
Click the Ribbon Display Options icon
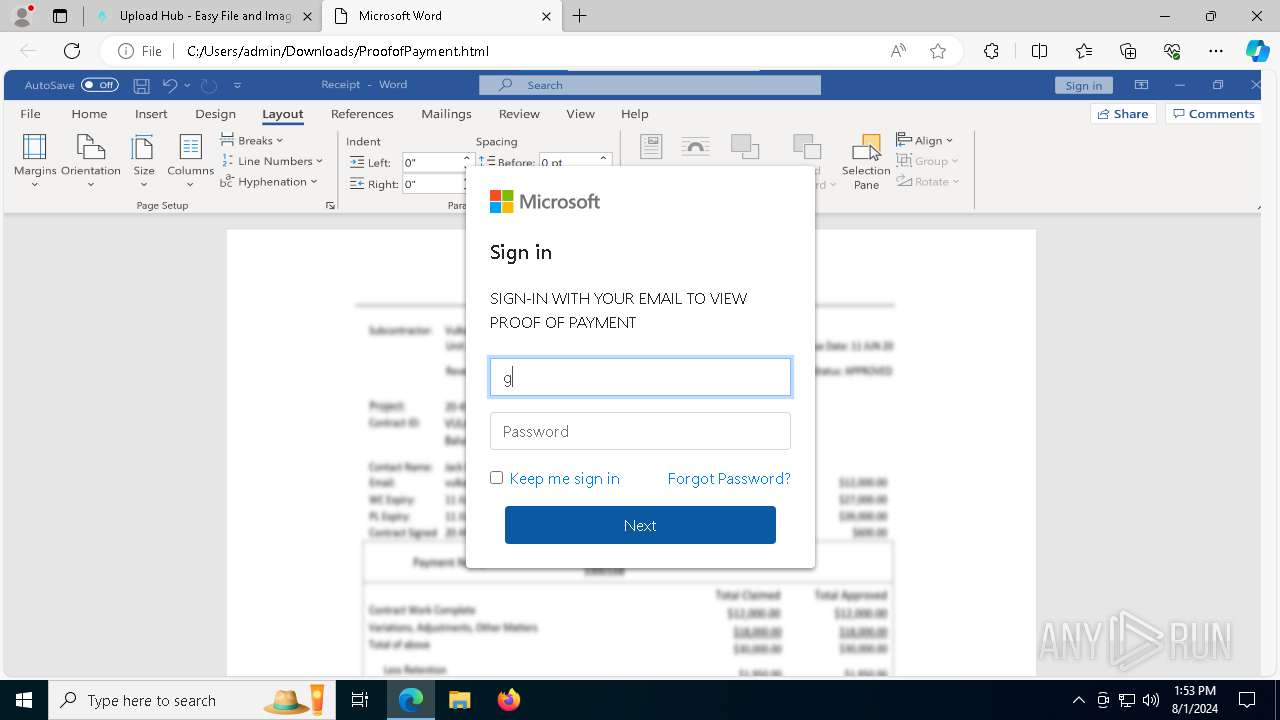[x=1141, y=85]
